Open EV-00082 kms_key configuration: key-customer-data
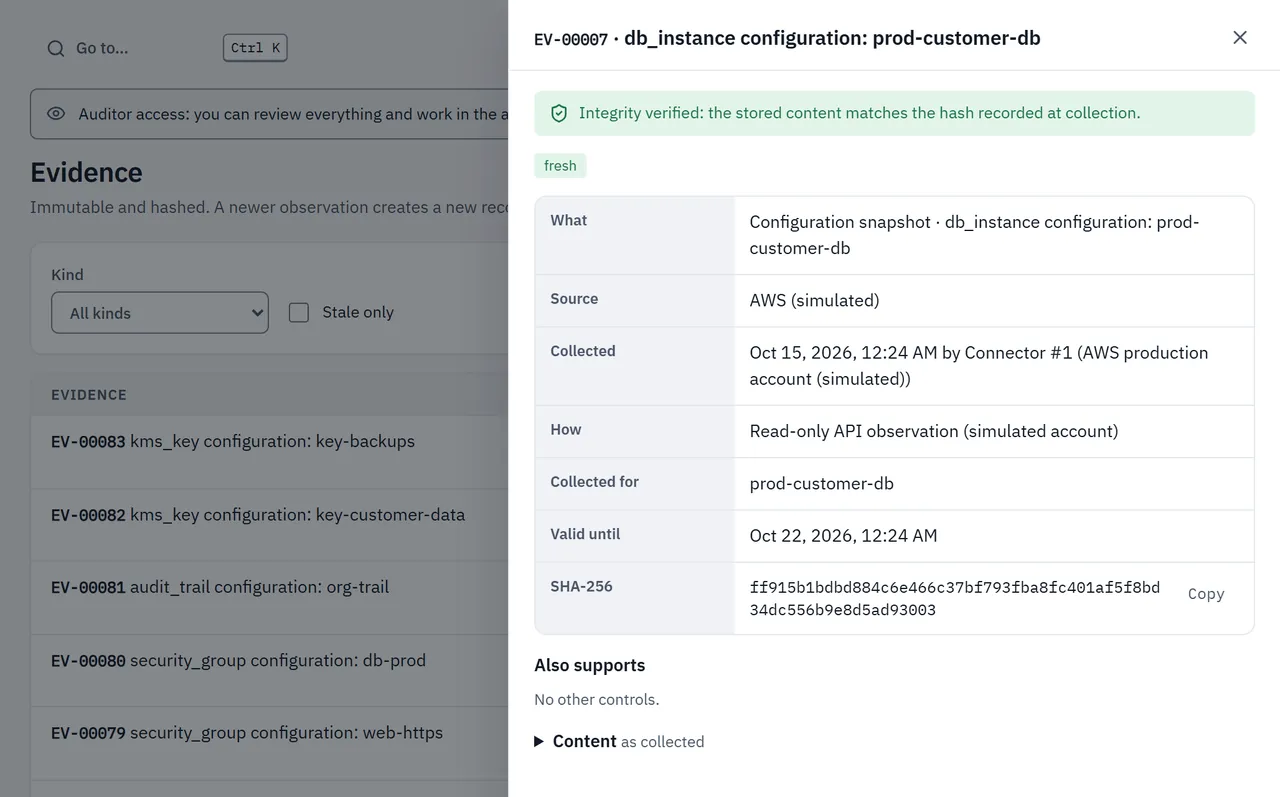Viewport: 1280px width, 797px height. tap(258, 515)
